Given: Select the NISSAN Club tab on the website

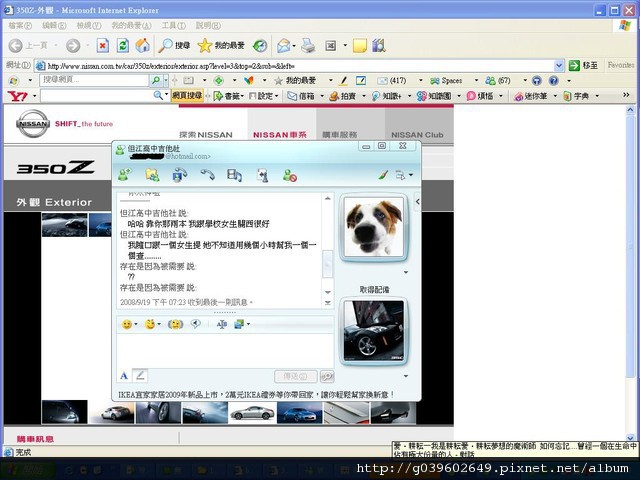Looking at the screenshot, I should [417, 134].
